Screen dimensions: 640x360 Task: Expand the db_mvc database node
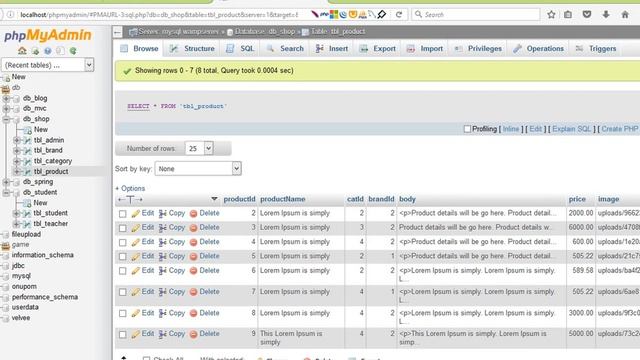(6, 109)
